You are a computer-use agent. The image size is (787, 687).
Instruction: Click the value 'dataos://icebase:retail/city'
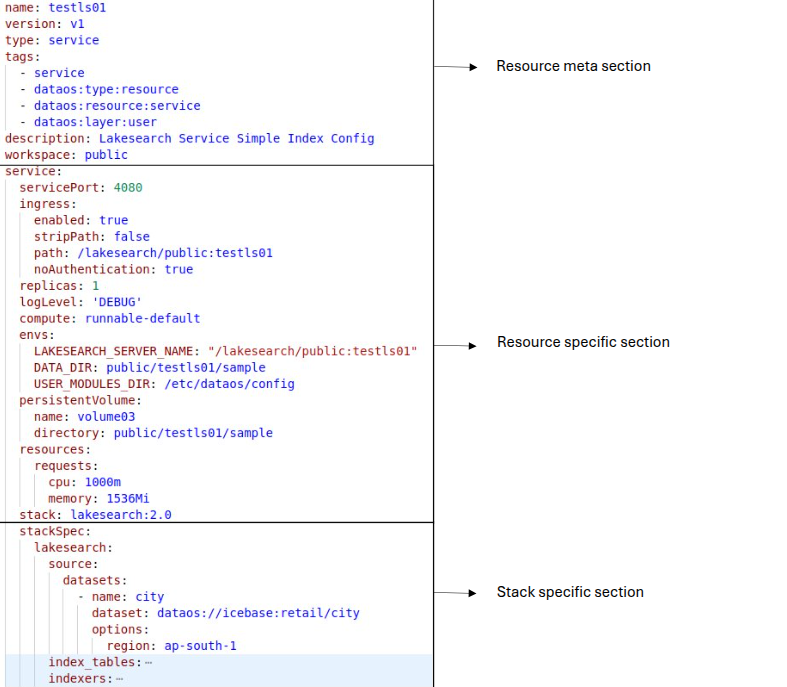[258, 613]
